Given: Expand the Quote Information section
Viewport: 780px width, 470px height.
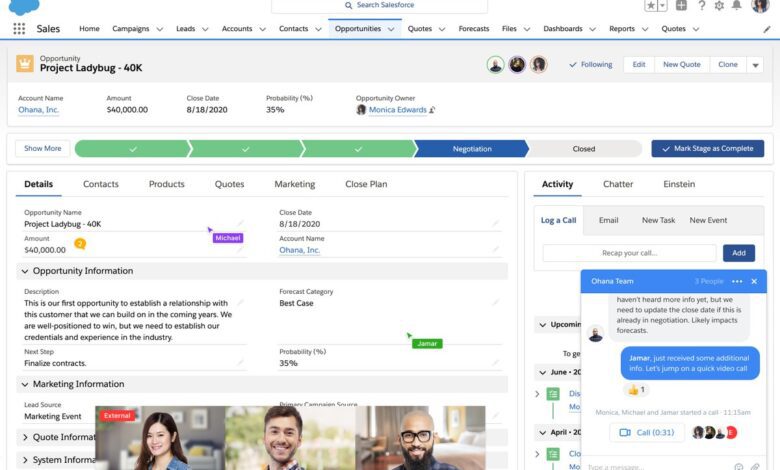Looking at the screenshot, I should [24, 438].
